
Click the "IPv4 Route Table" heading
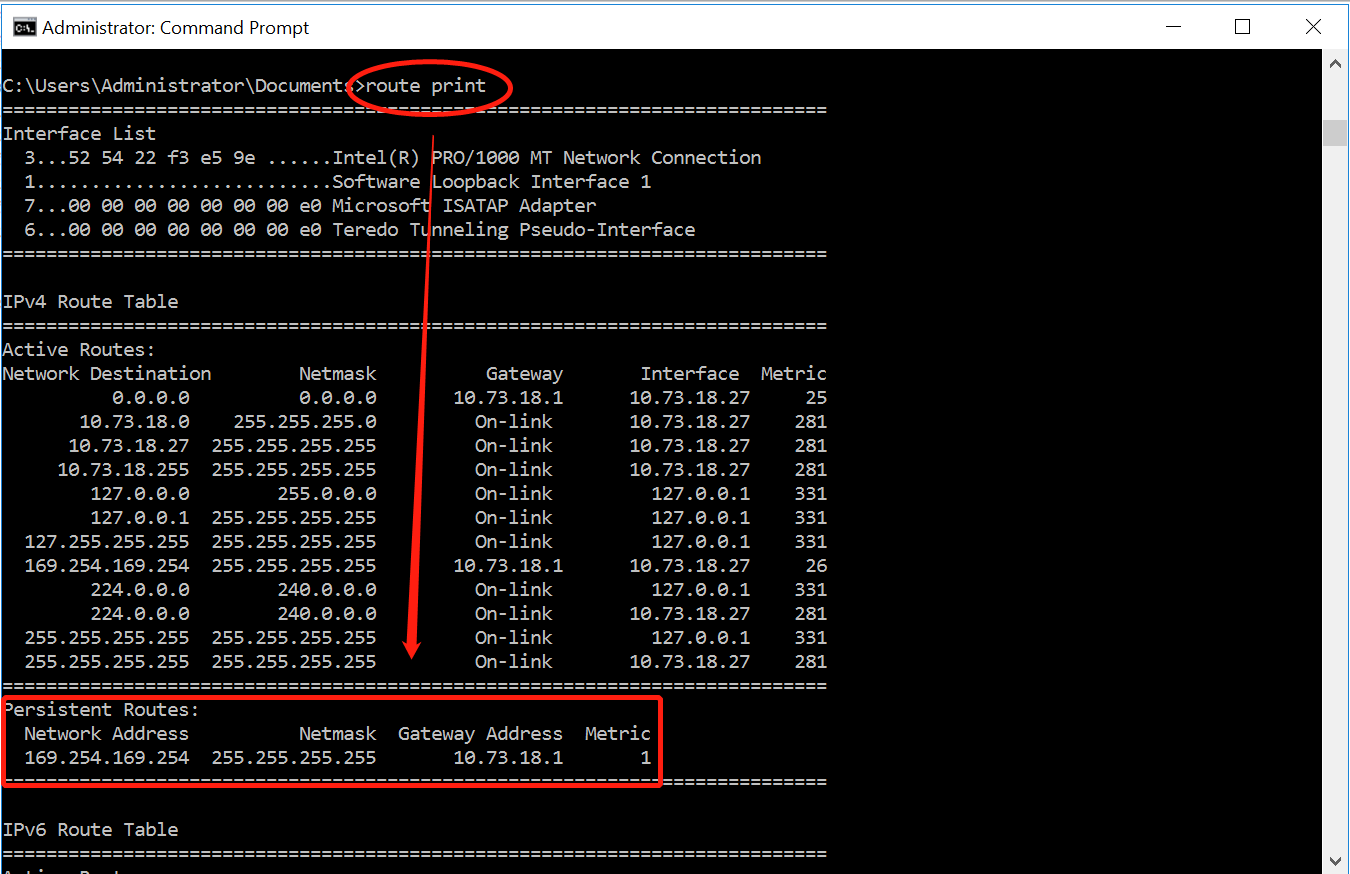(x=90, y=302)
